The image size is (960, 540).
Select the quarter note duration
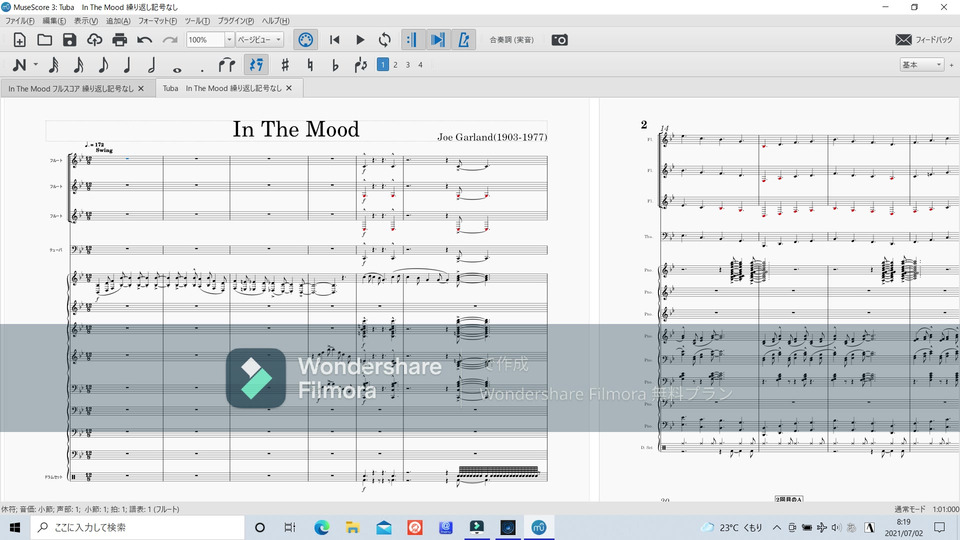(127, 64)
